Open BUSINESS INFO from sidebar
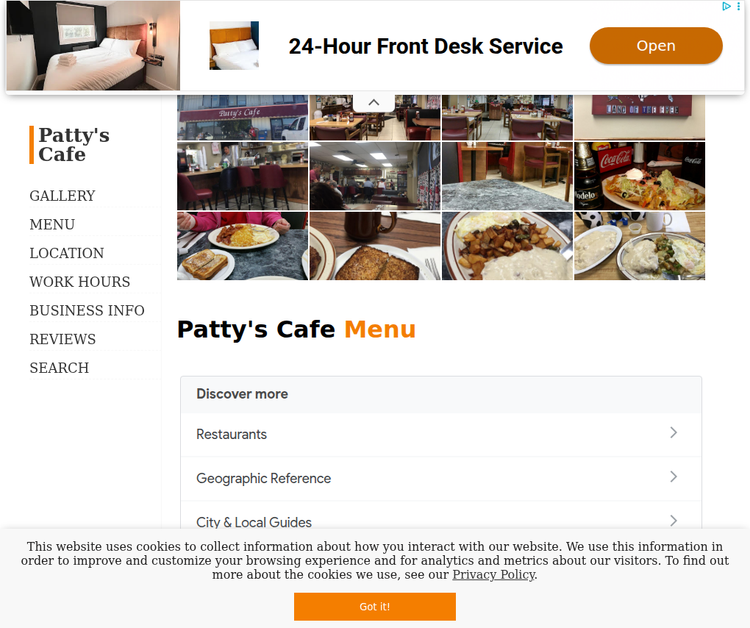Image resolution: width=750 pixels, height=628 pixels. click(x=87, y=310)
